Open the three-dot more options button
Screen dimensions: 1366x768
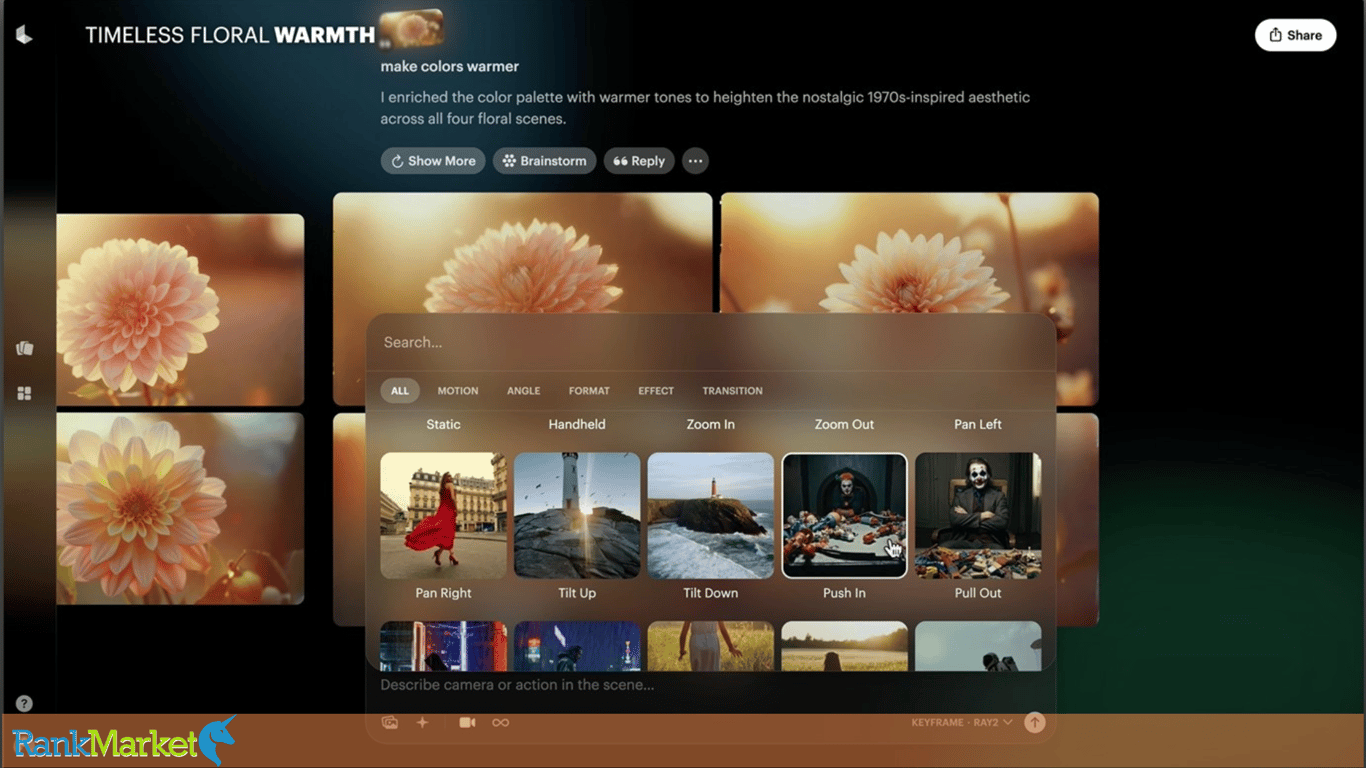click(x=695, y=161)
